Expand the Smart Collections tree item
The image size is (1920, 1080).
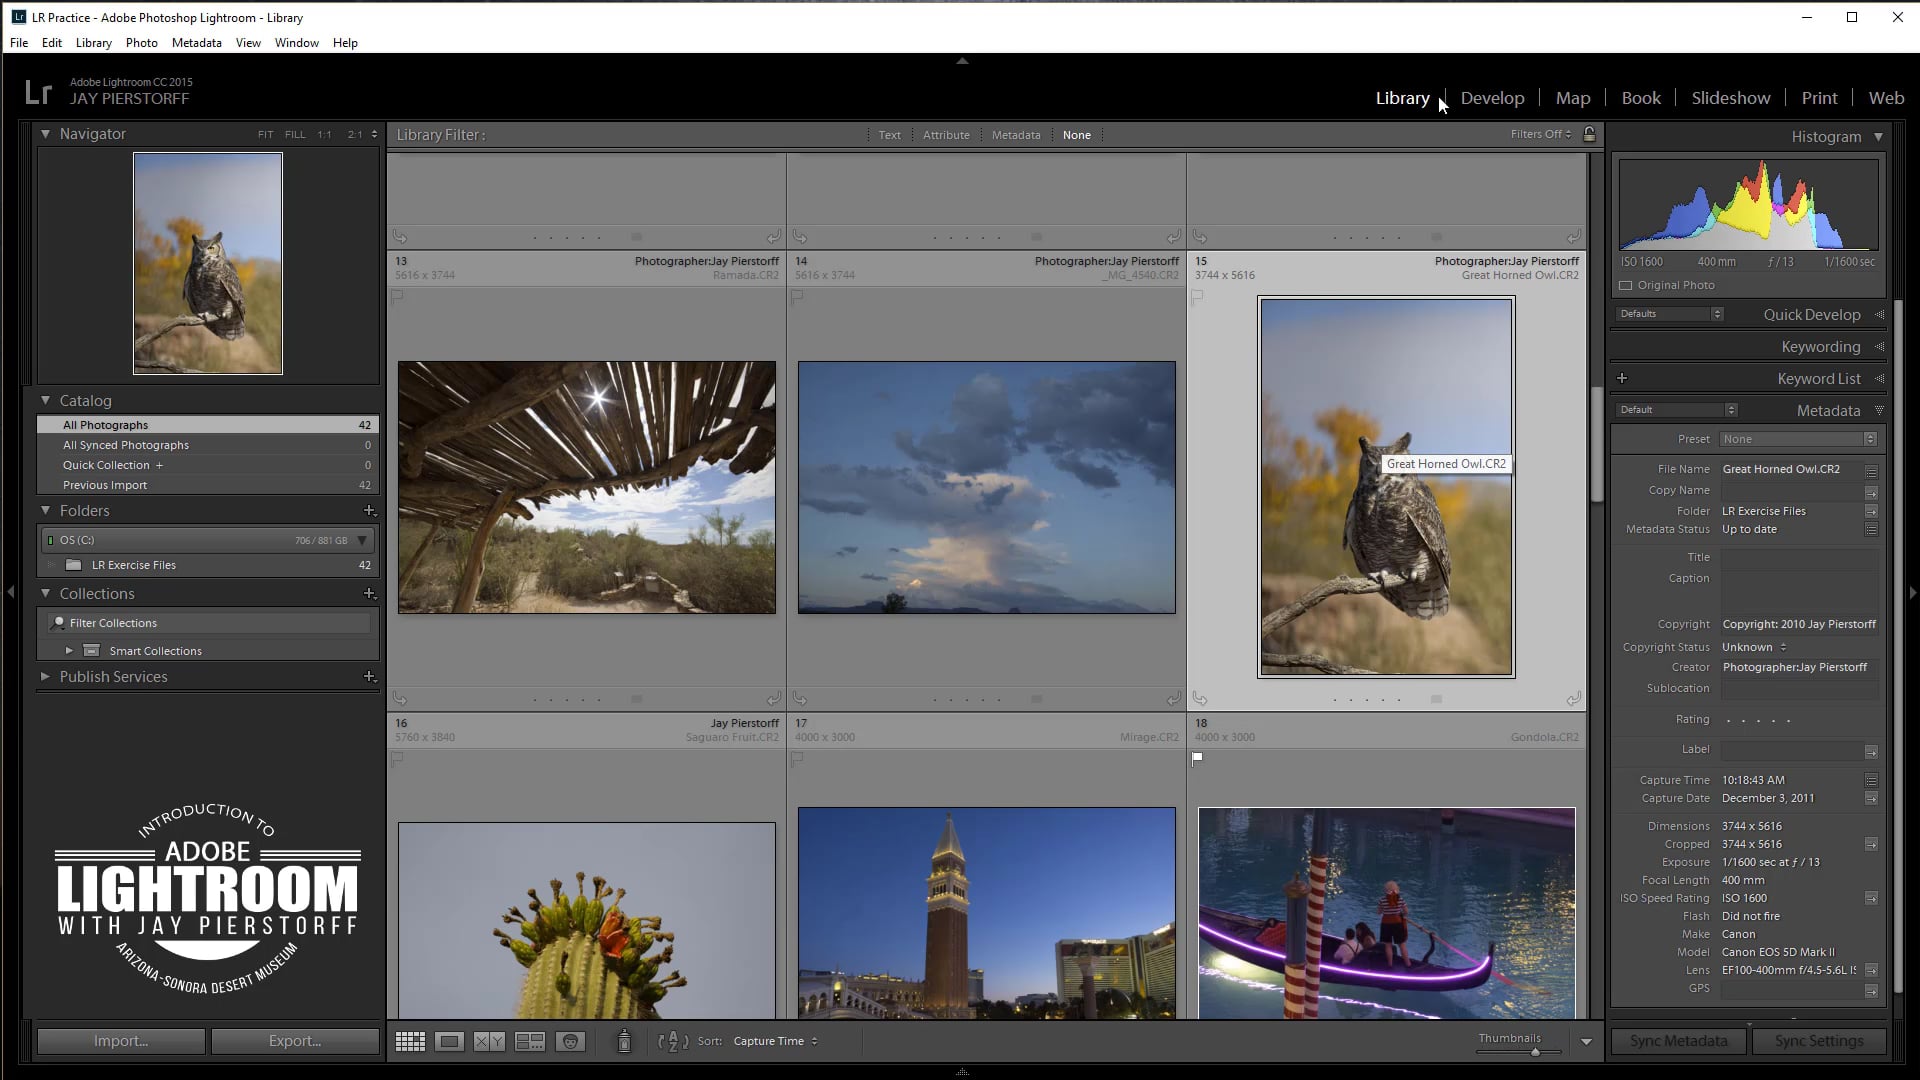click(69, 650)
